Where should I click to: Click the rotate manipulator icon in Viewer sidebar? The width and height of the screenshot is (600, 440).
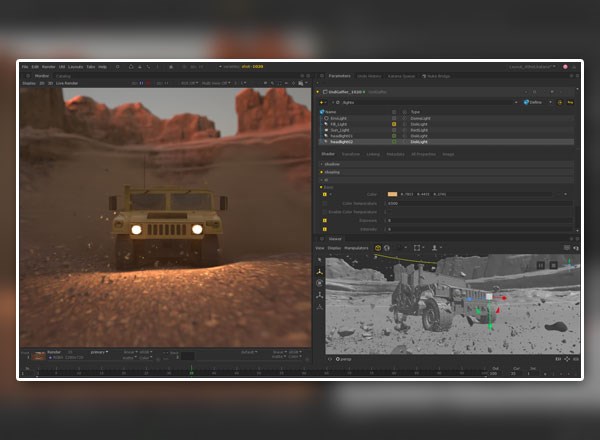320,283
